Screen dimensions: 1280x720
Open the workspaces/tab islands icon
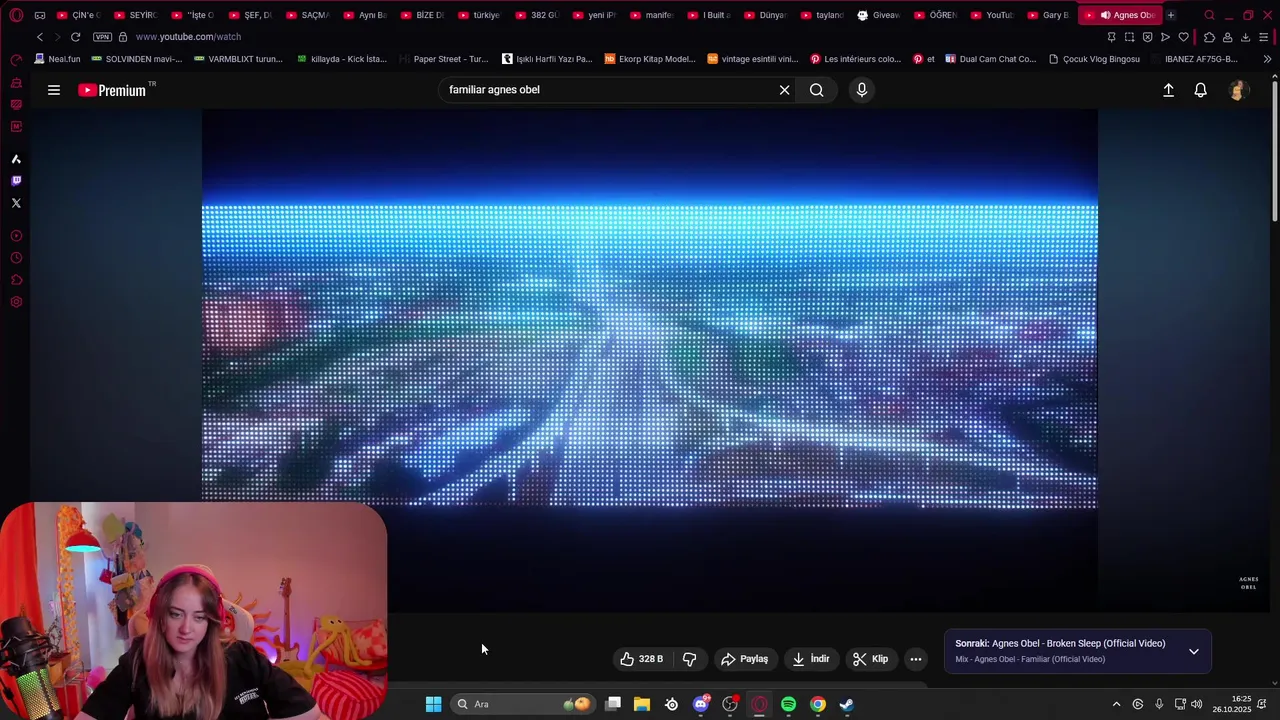40,15
